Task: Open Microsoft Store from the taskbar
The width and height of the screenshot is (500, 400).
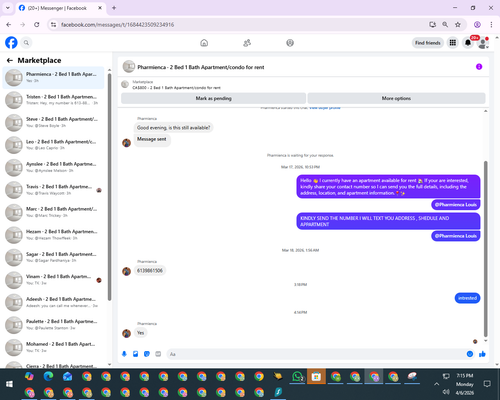Action: pyautogui.click(x=316, y=377)
